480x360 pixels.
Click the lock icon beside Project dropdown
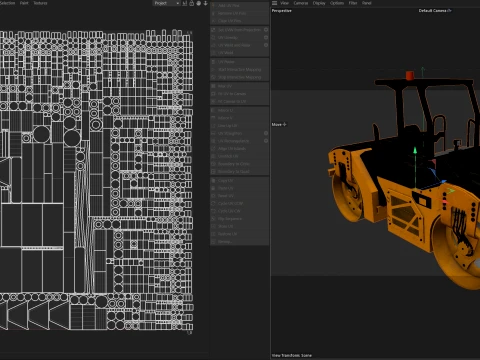coord(192,3)
